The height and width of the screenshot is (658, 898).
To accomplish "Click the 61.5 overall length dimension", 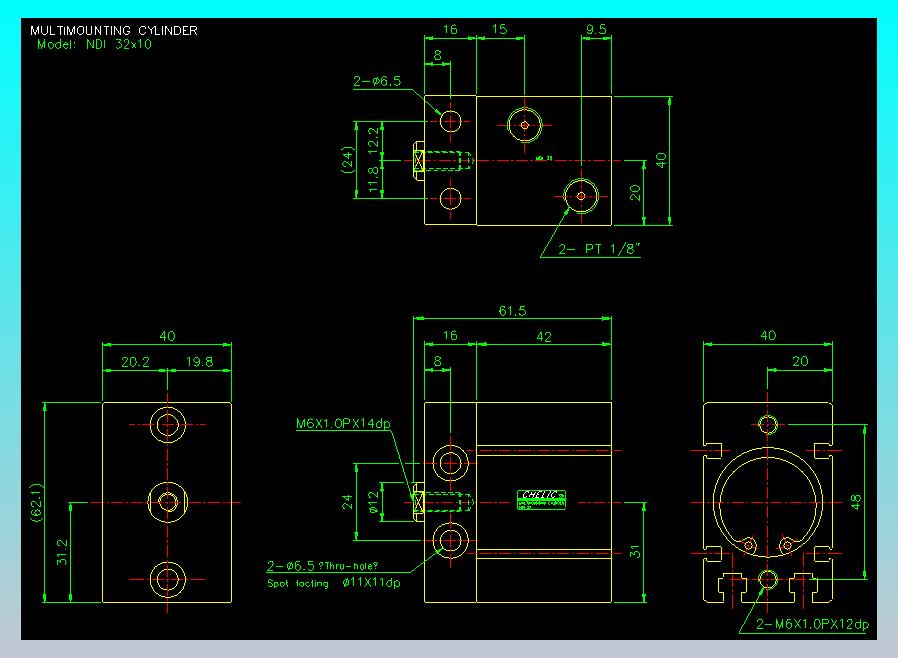I will pos(512,310).
